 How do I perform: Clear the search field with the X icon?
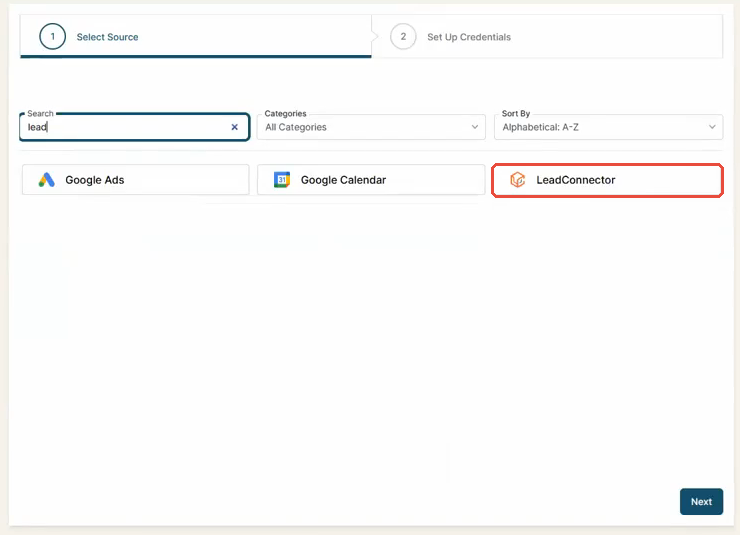click(235, 127)
